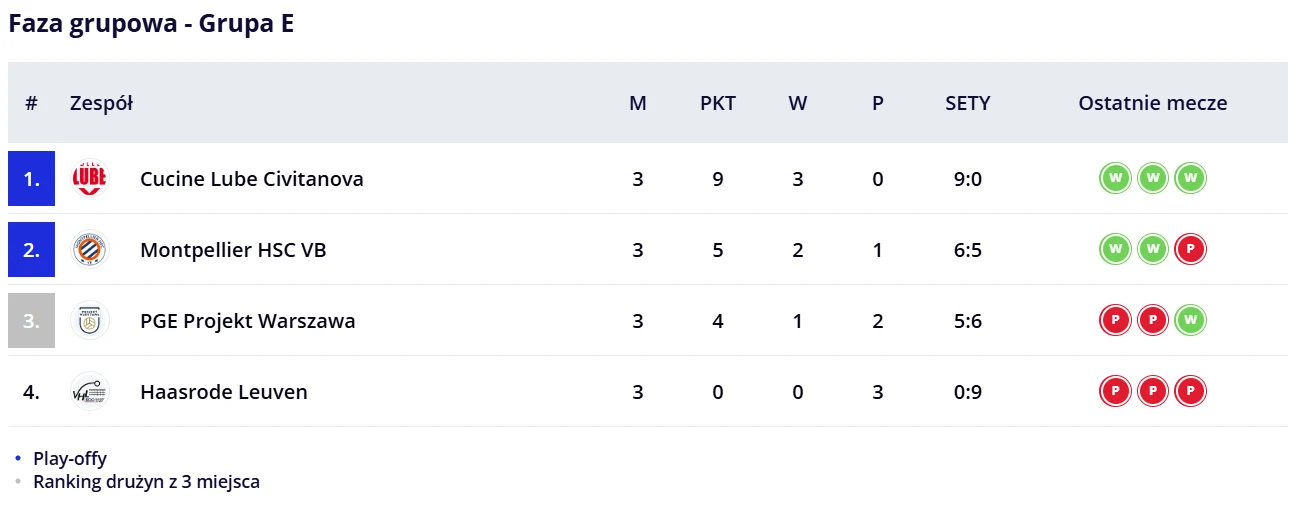Click Warszawa's first red P result icon
This screenshot has width=1292, height=512.
click(1115, 321)
